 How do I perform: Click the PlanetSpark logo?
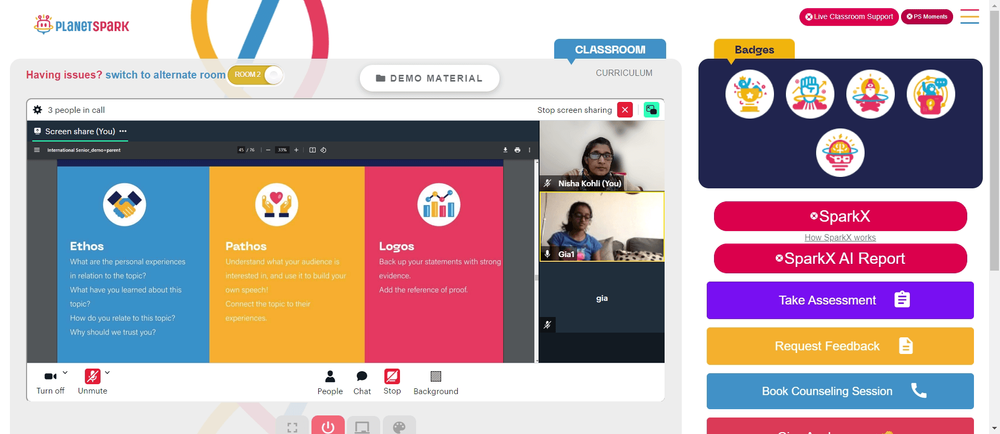(x=82, y=25)
